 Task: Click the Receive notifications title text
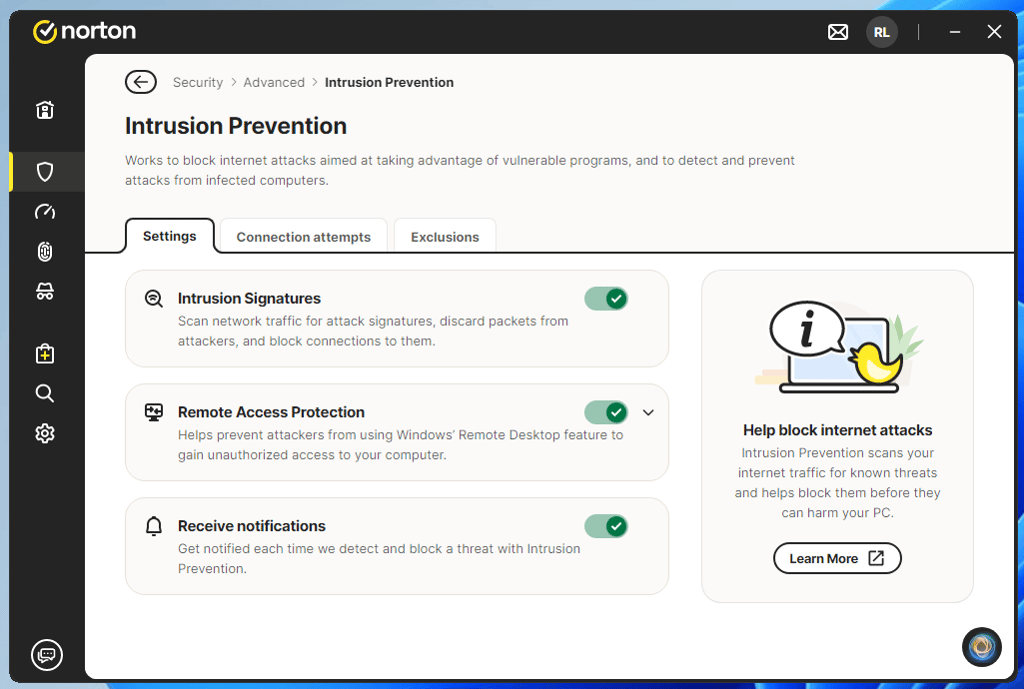251,526
